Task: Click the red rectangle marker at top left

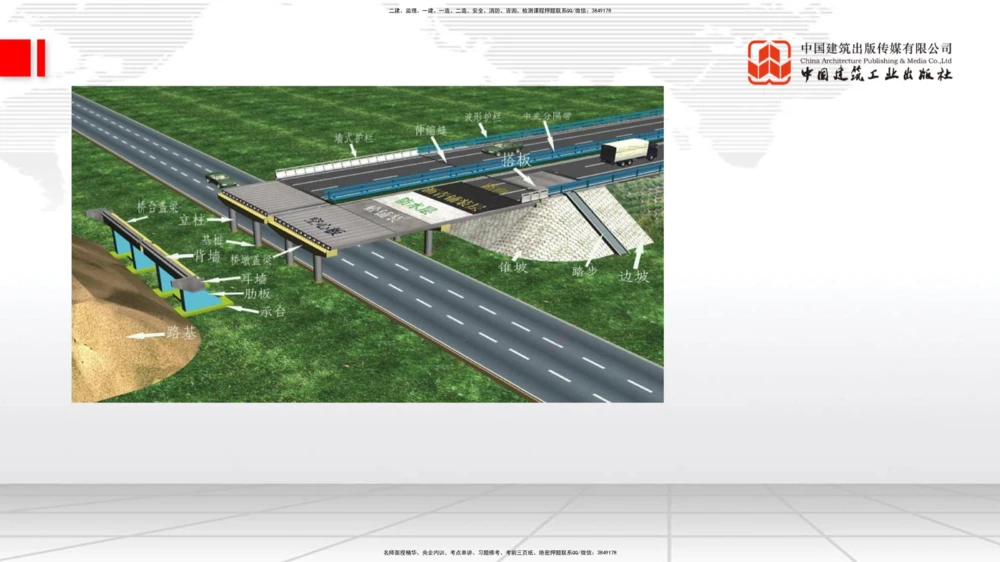Action: point(22,58)
